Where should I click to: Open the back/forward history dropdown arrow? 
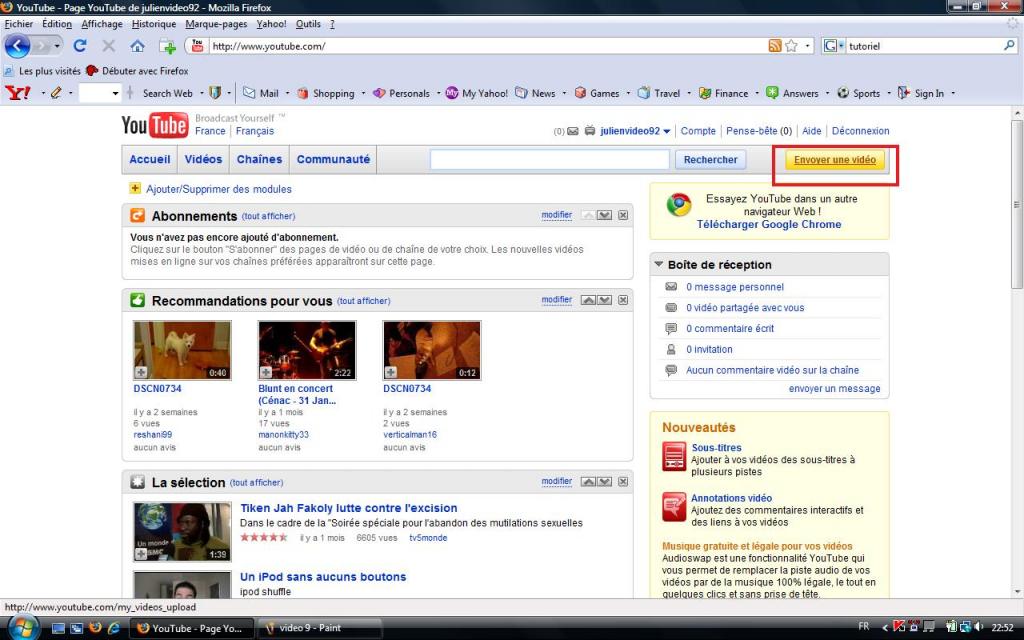click(x=57, y=46)
